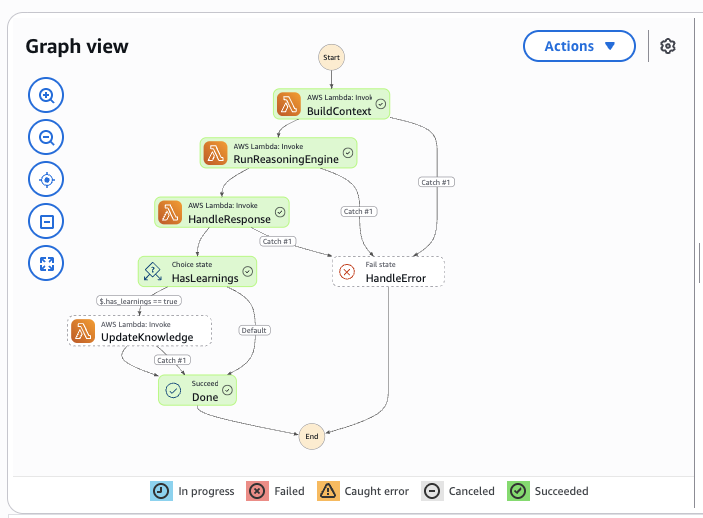The width and height of the screenshot is (703, 518).
Task: Click the In progress legend icon
Action: click(161, 491)
